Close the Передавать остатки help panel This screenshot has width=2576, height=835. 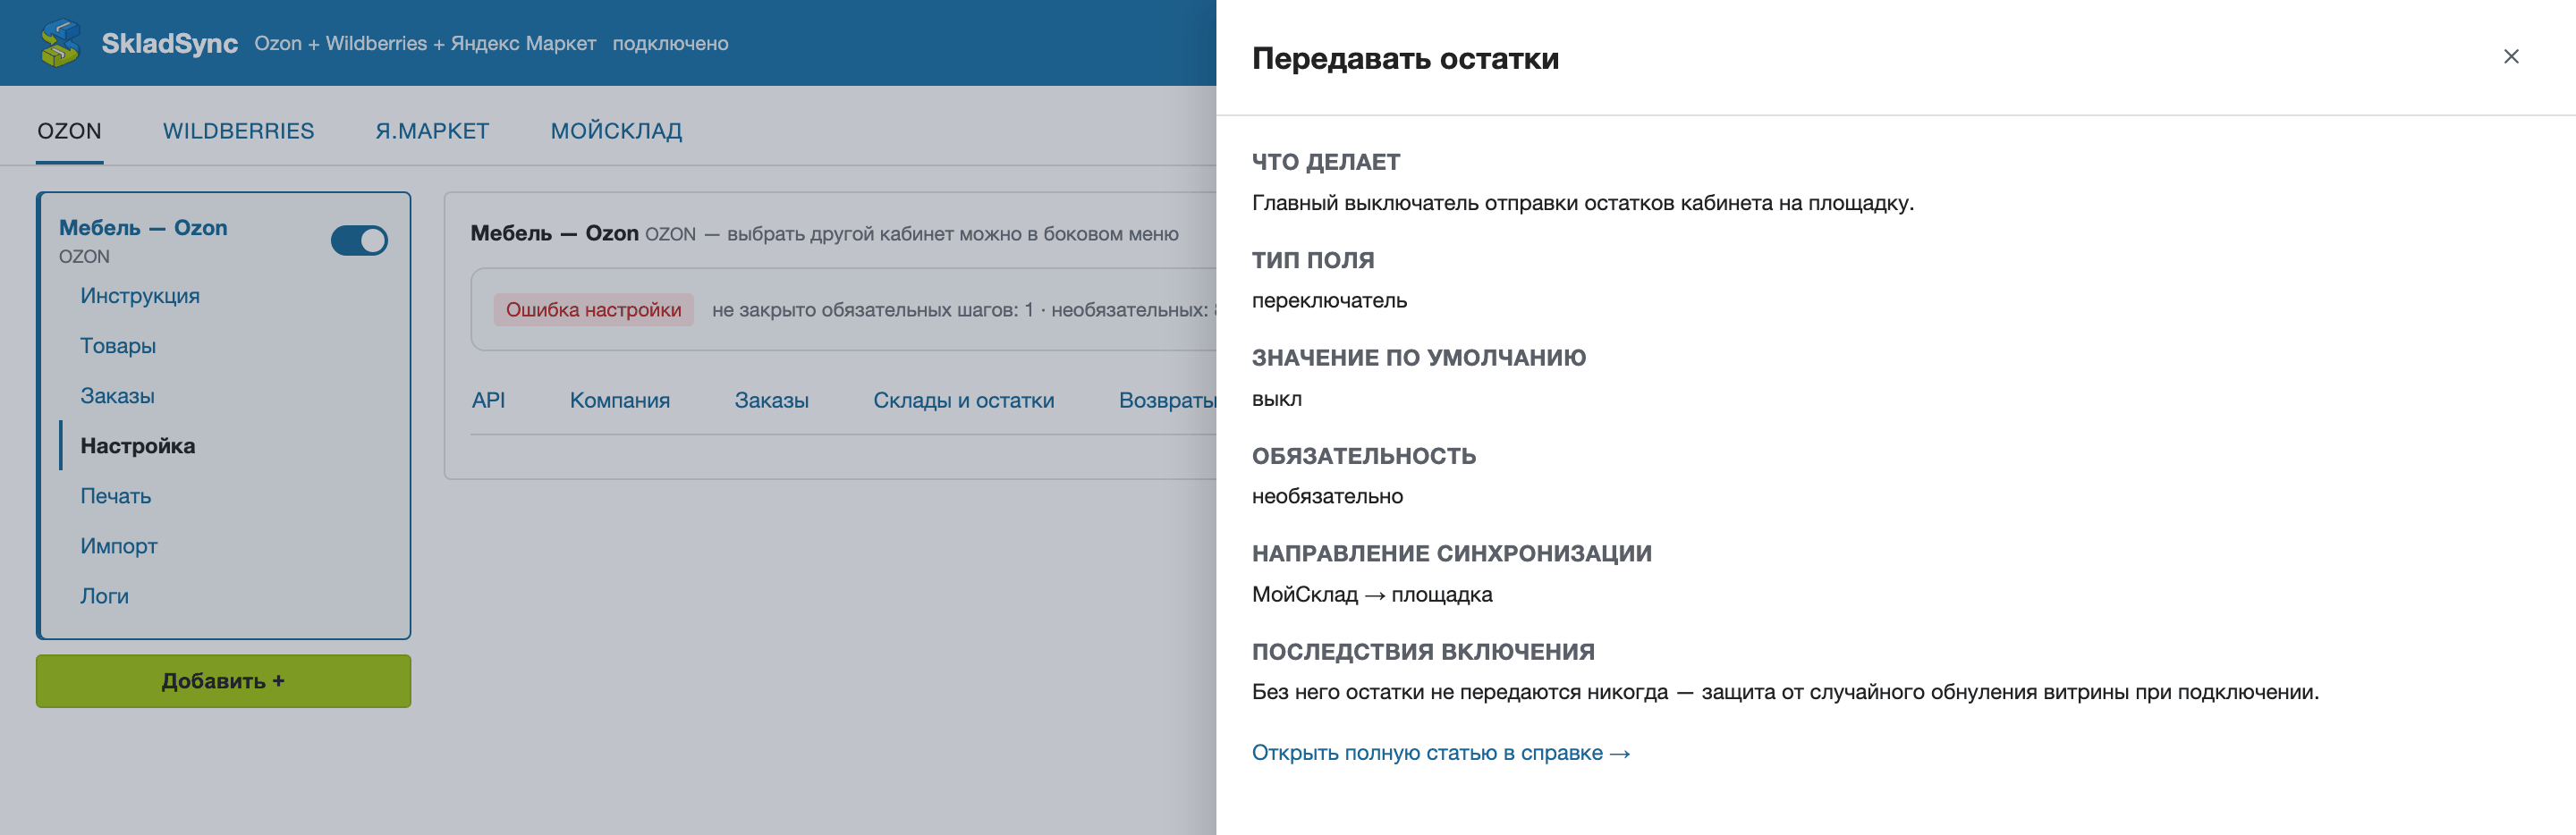coord(2510,57)
